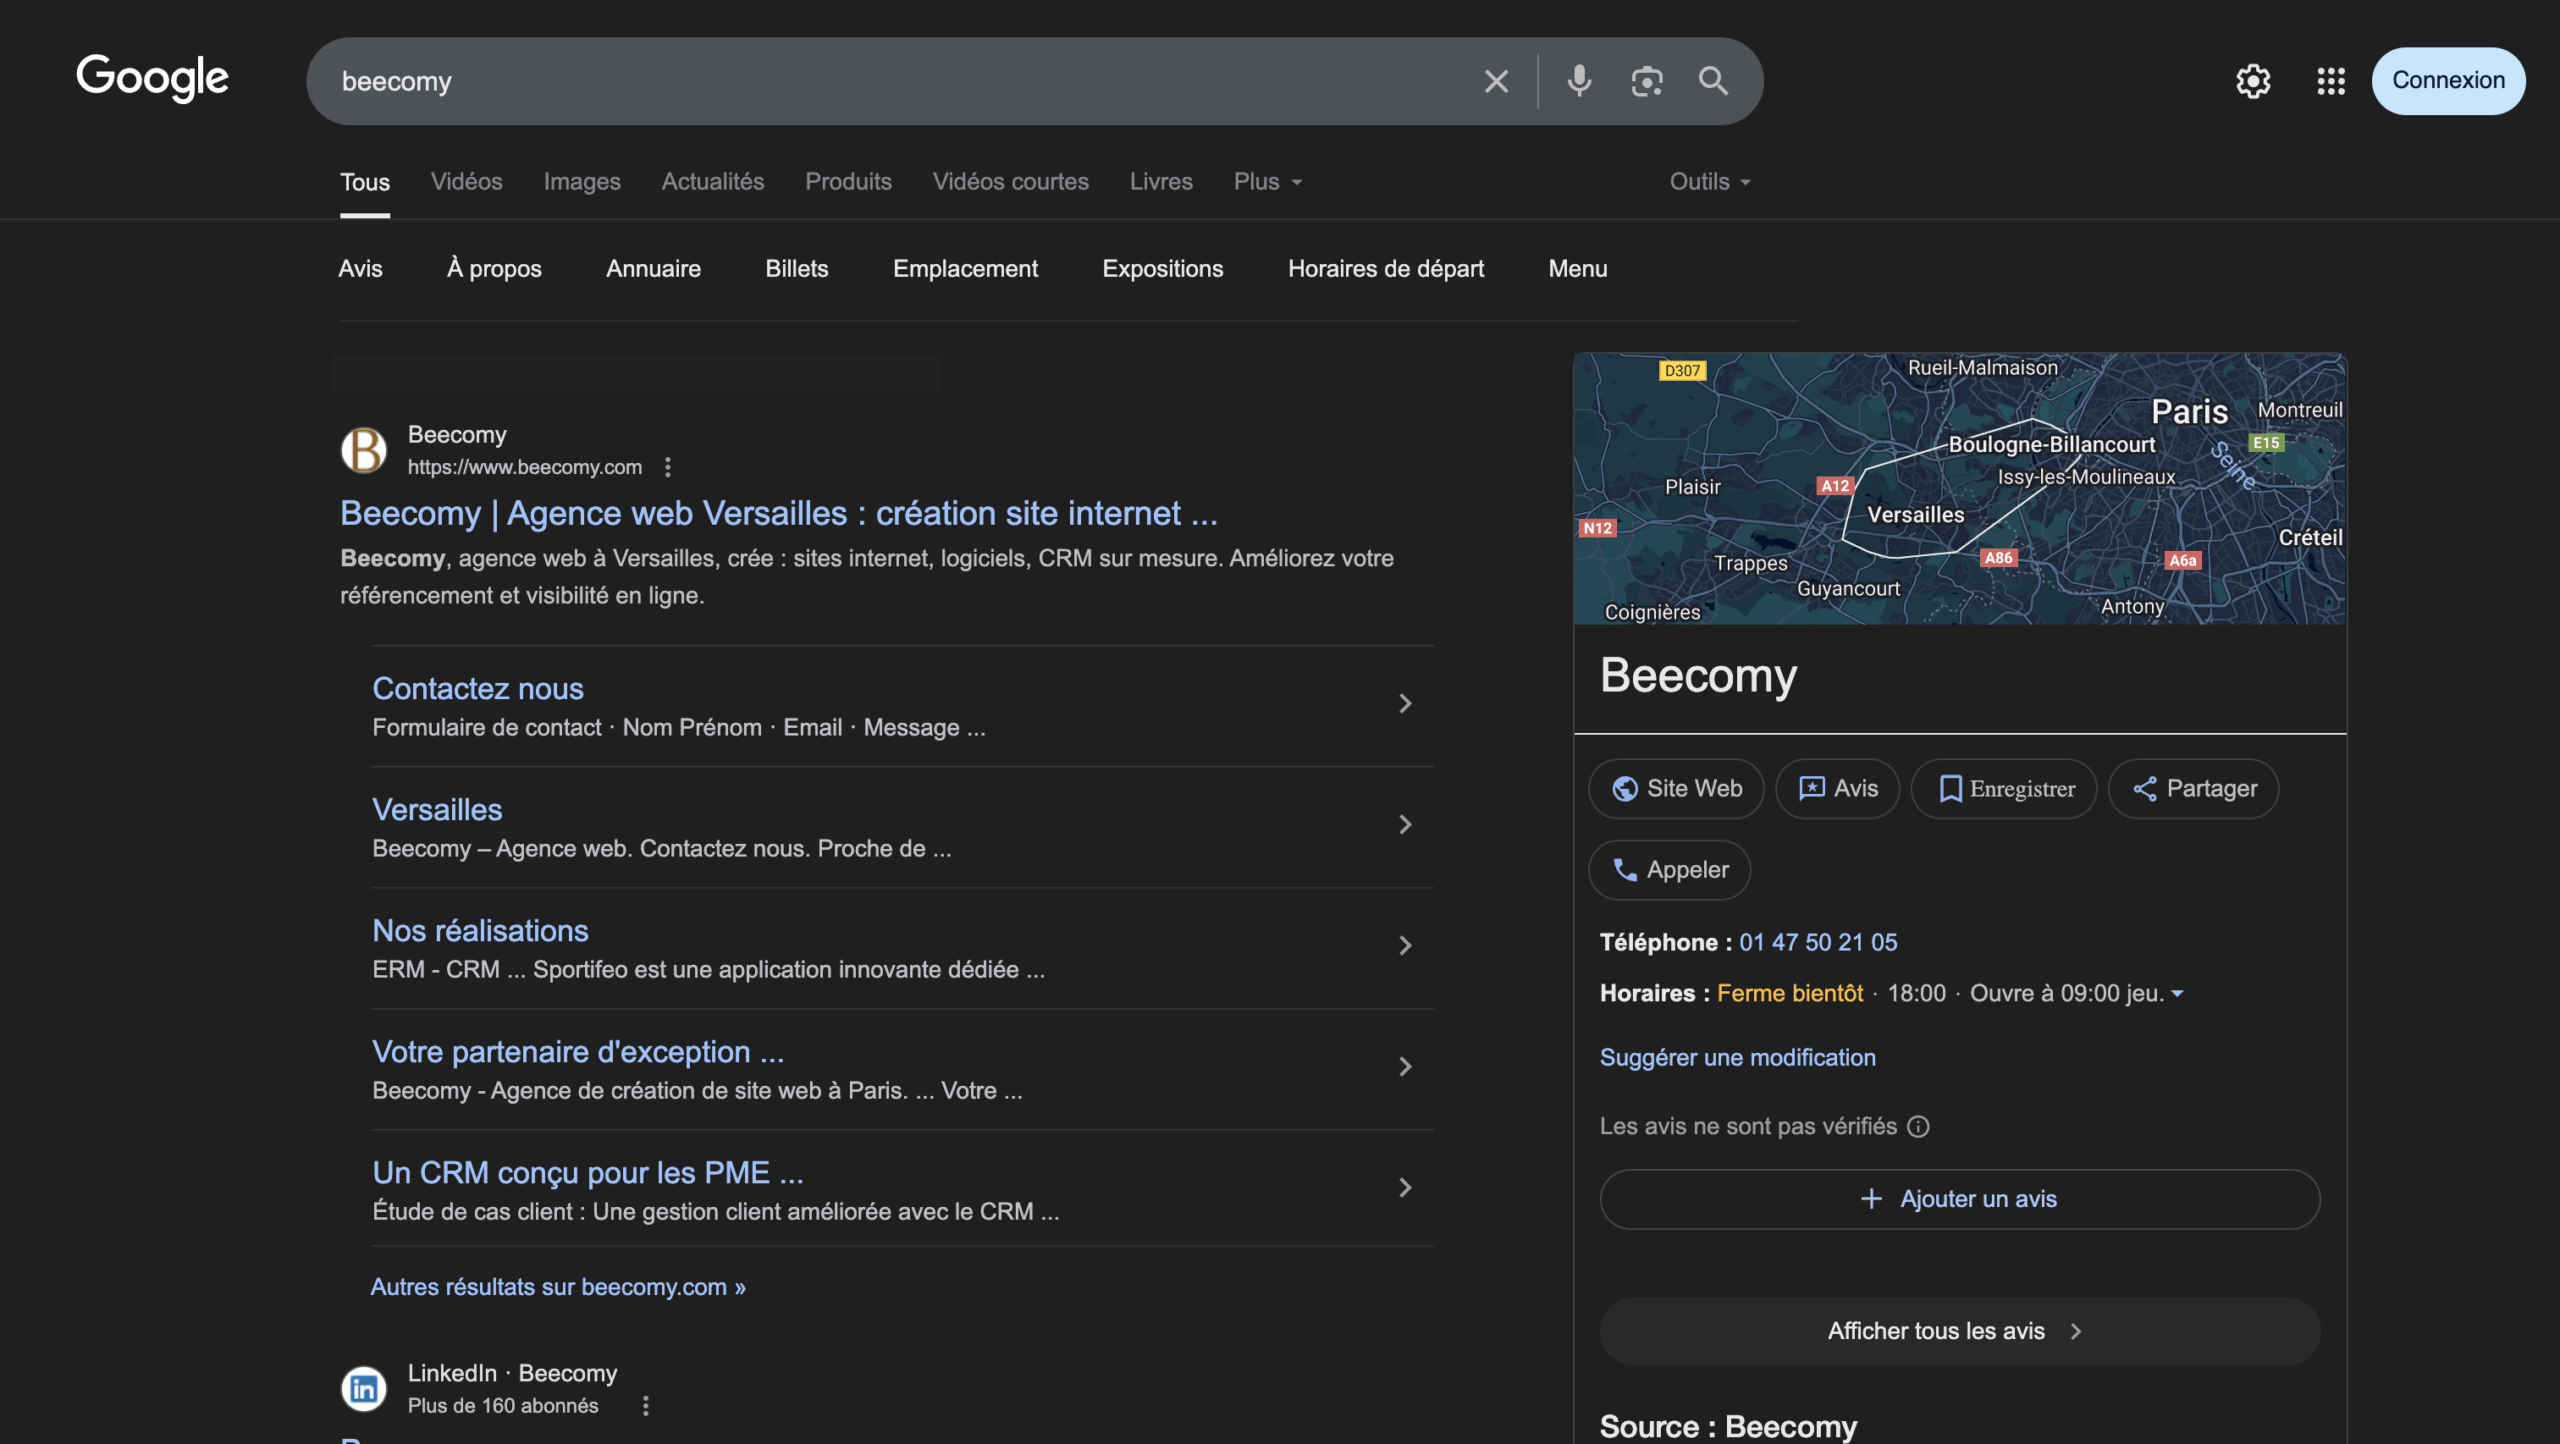Image resolution: width=2560 pixels, height=1444 pixels.
Task: Open the LinkedIn Beecomy result icon
Action: tap(364, 1388)
